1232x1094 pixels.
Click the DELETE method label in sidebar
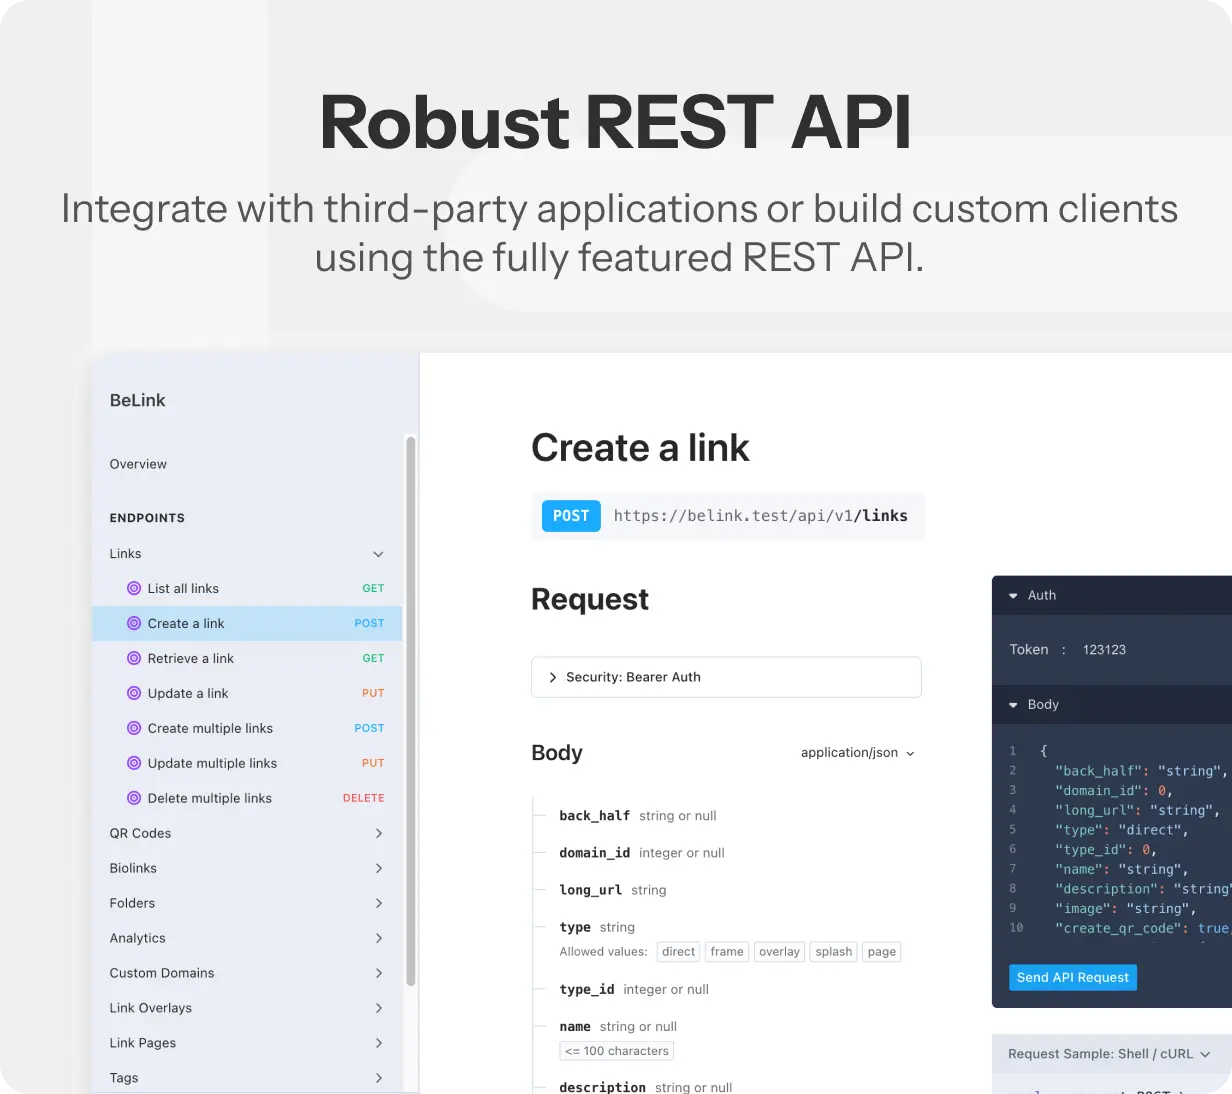pos(364,798)
